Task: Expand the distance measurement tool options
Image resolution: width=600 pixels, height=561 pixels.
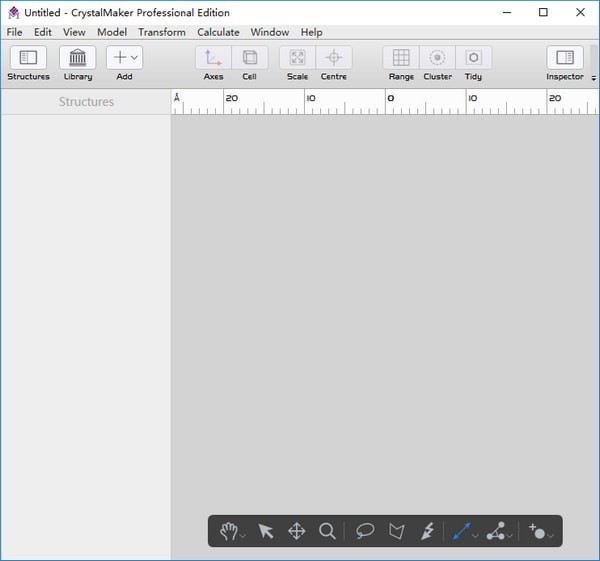Action: tap(475, 536)
